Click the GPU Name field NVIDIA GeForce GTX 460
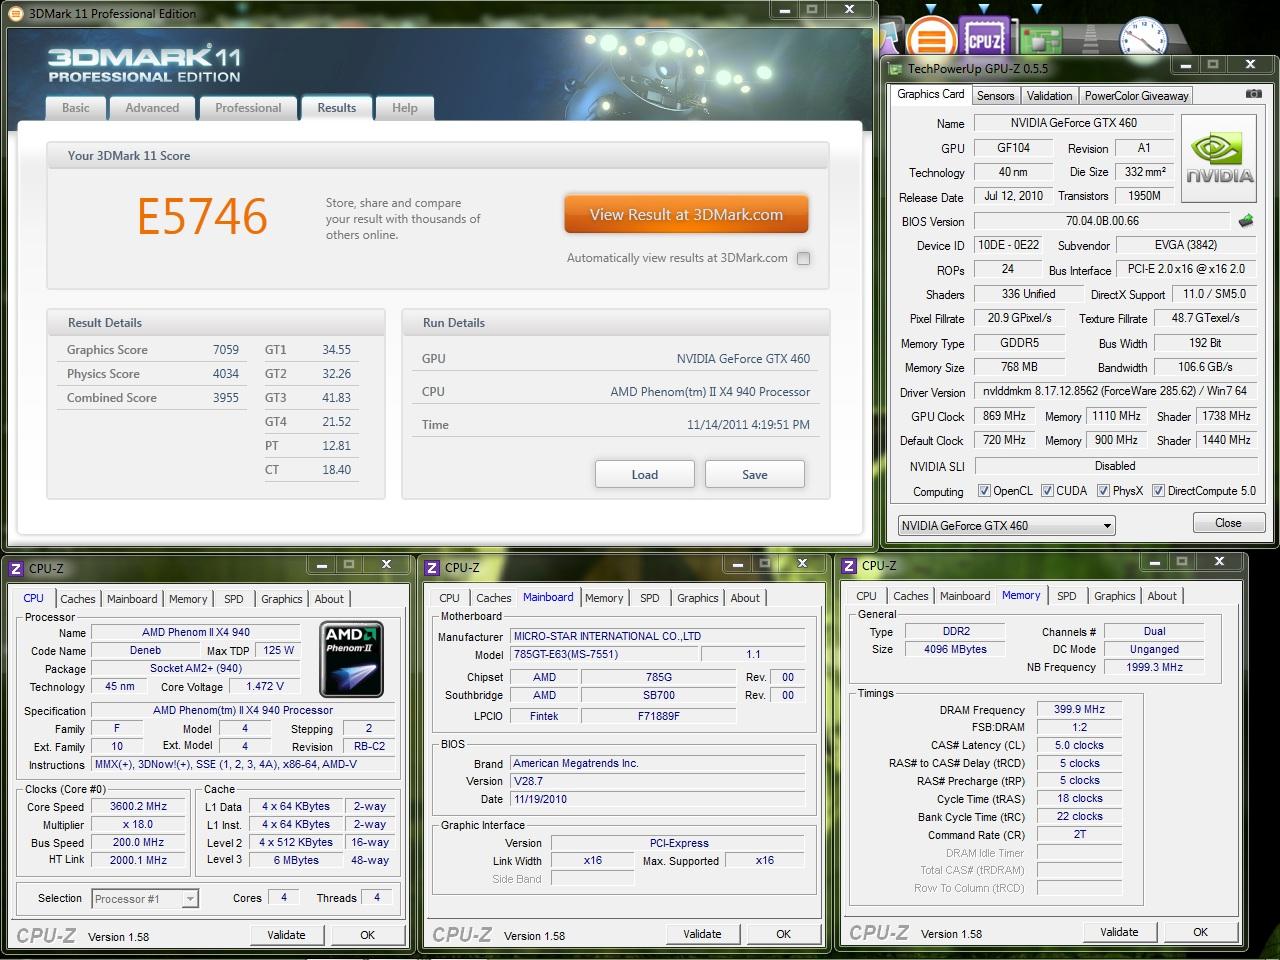The height and width of the screenshot is (960, 1280). (1074, 123)
